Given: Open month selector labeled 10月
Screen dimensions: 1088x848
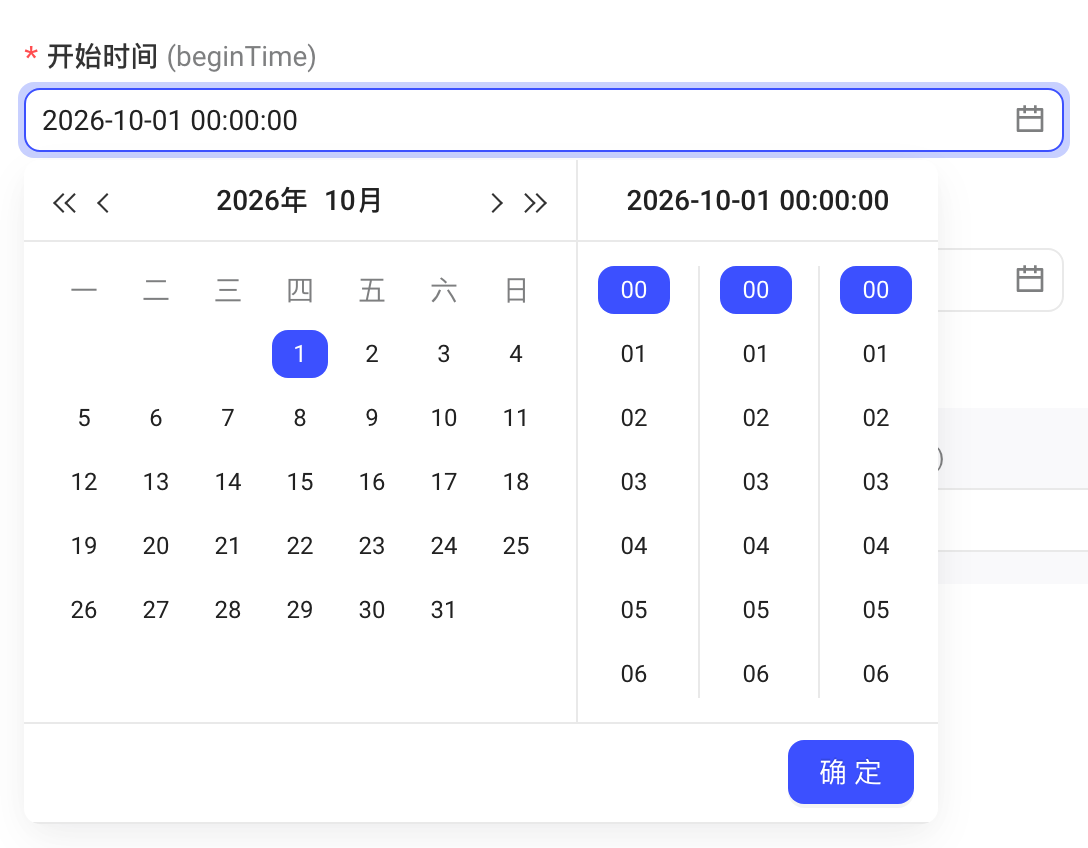Looking at the screenshot, I should (353, 201).
